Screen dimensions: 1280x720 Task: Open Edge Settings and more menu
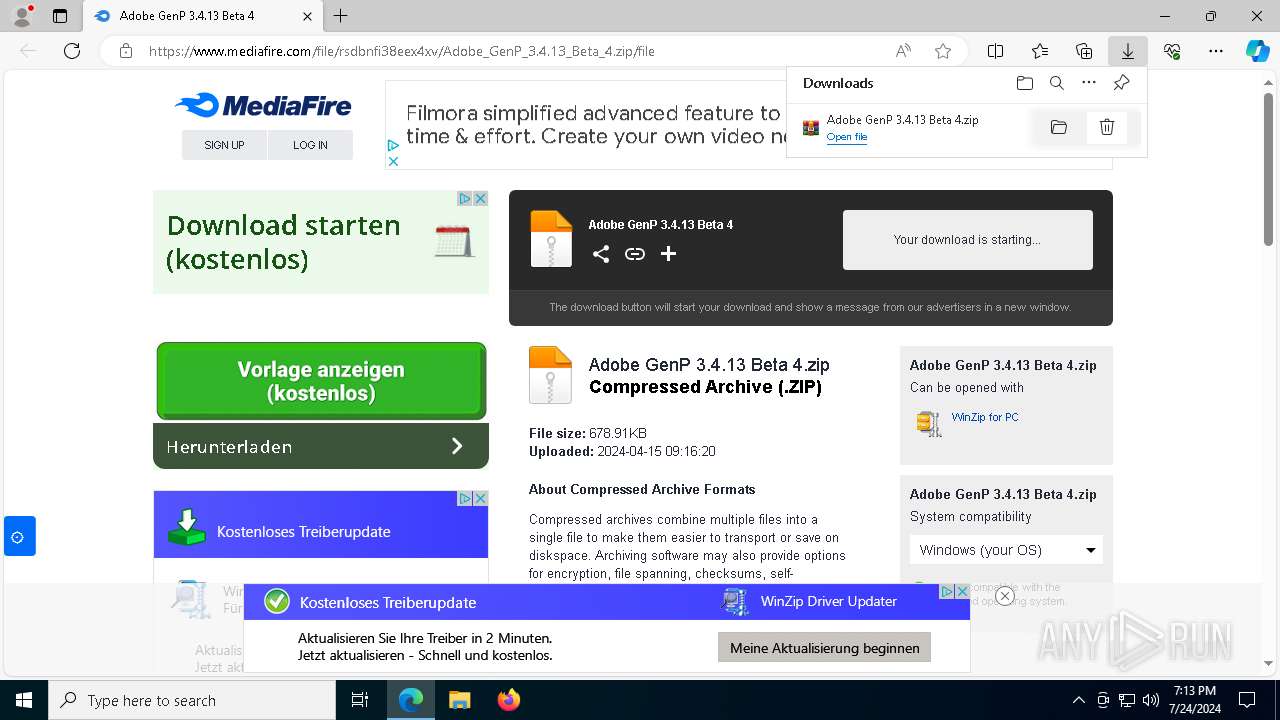click(1216, 51)
